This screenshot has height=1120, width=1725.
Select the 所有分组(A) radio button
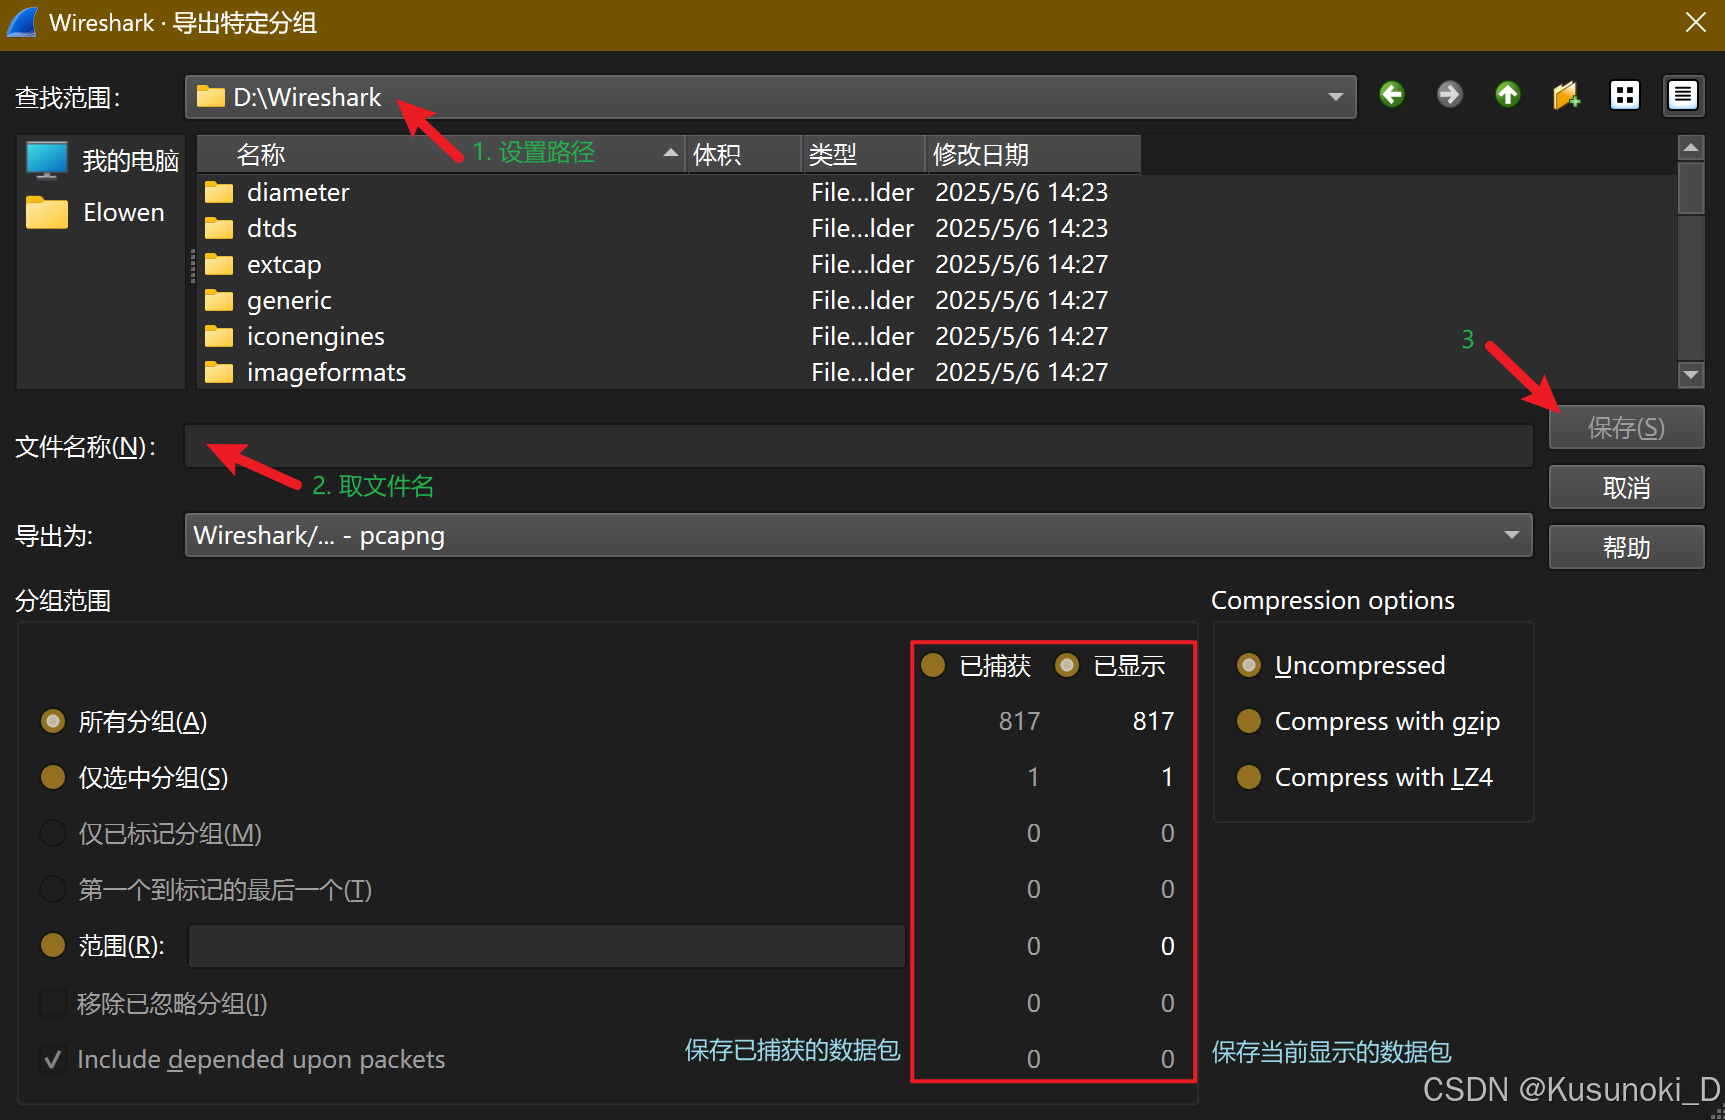coord(53,721)
